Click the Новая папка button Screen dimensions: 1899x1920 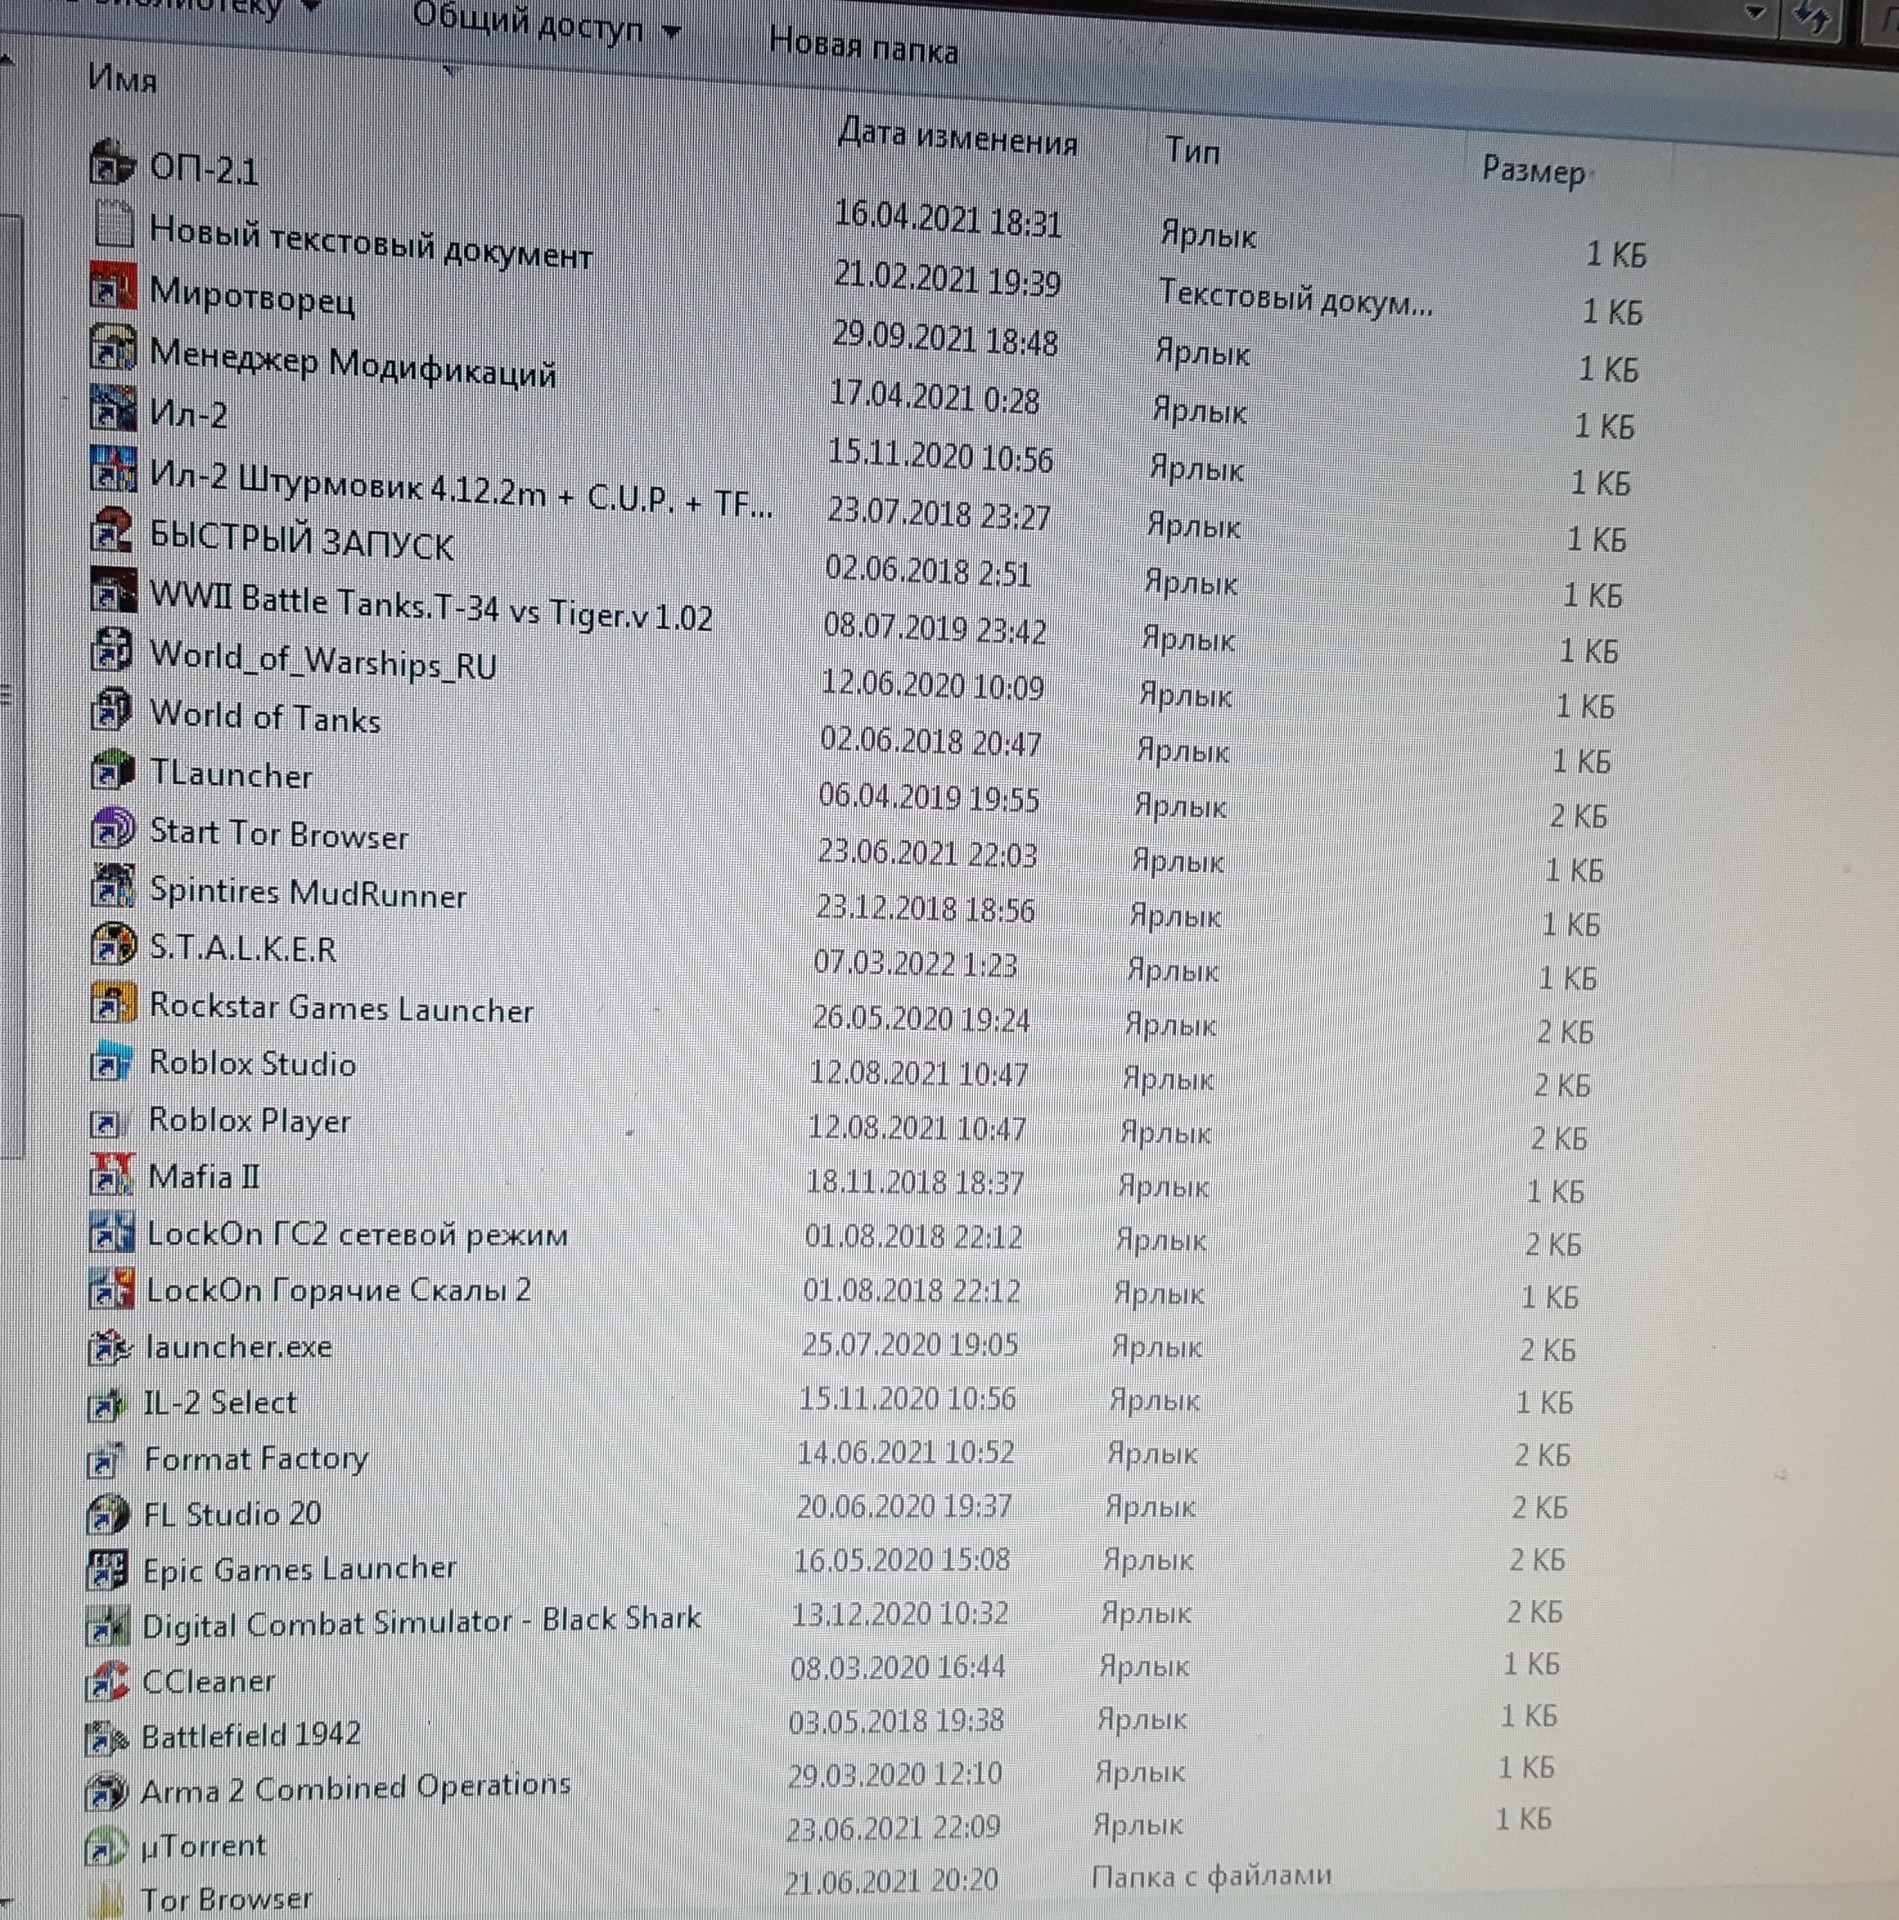pos(863,46)
